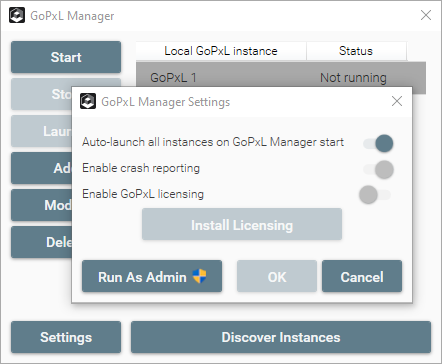Confirm settings with the OK button
442x364 pixels.
[277, 276]
